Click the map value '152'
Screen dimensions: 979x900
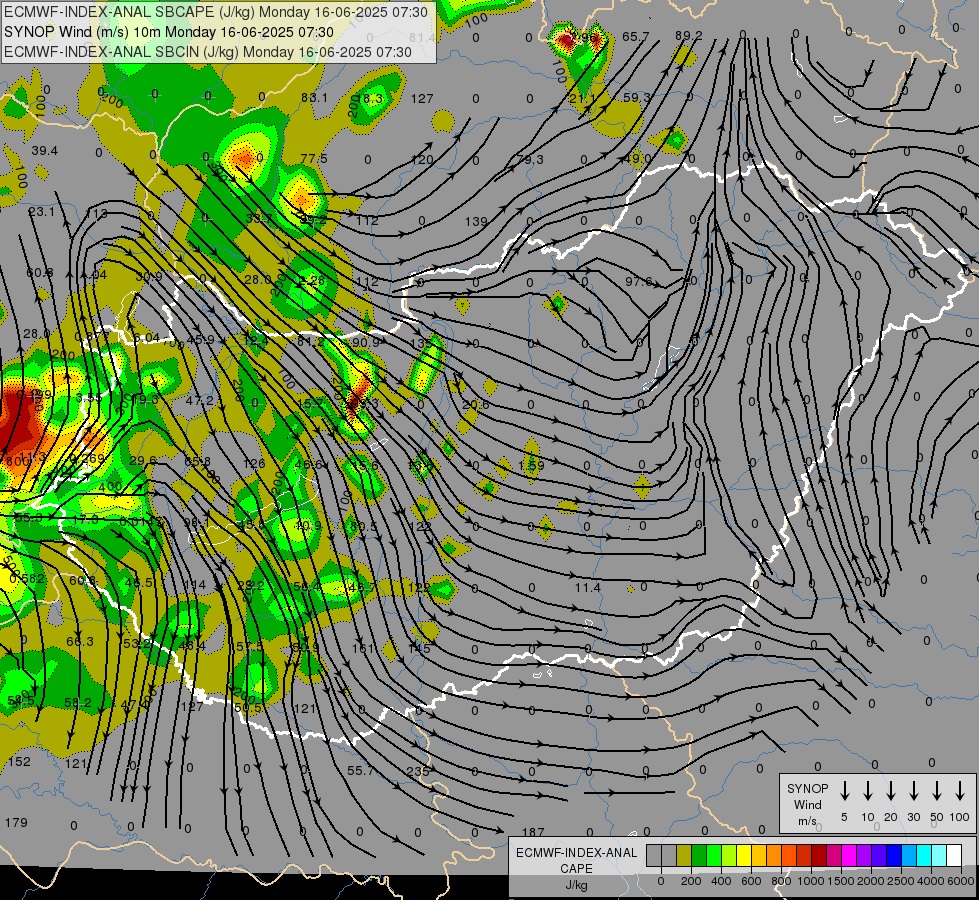[19, 761]
